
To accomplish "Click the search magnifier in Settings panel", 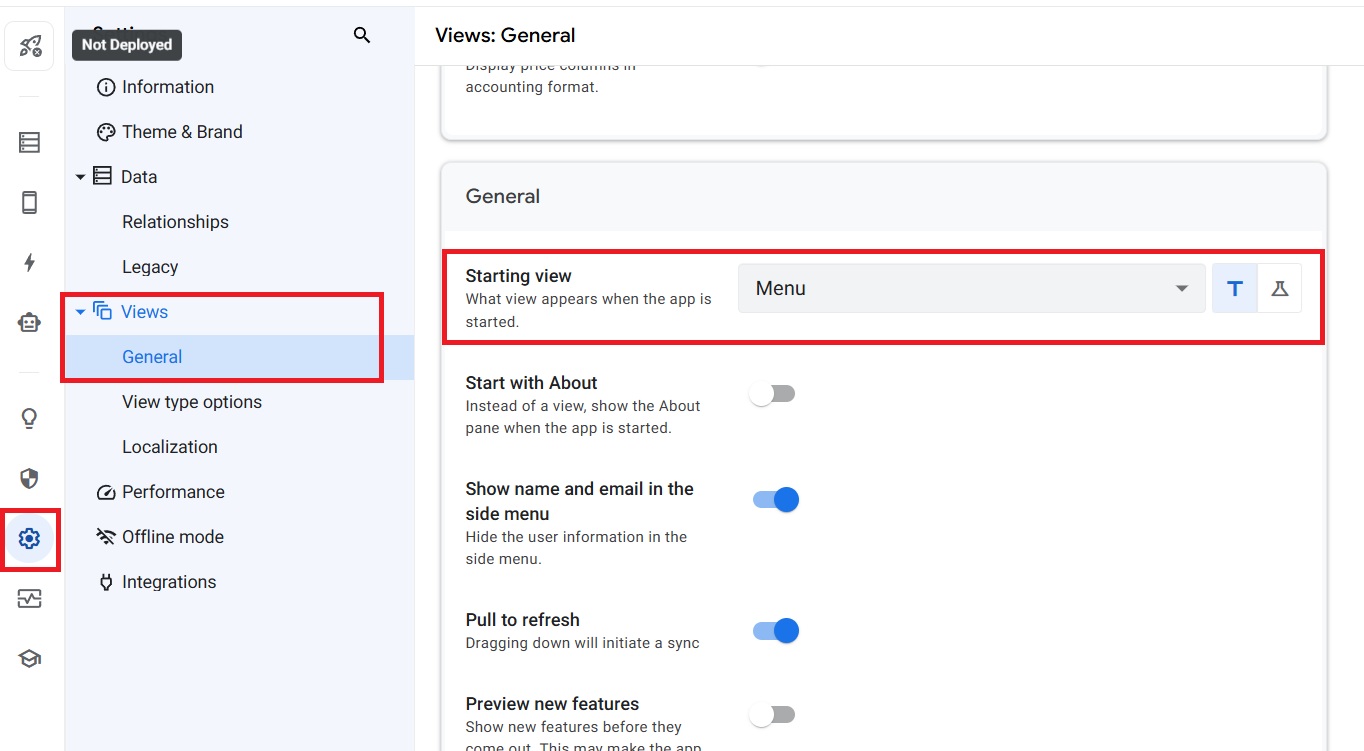I will tap(362, 36).
